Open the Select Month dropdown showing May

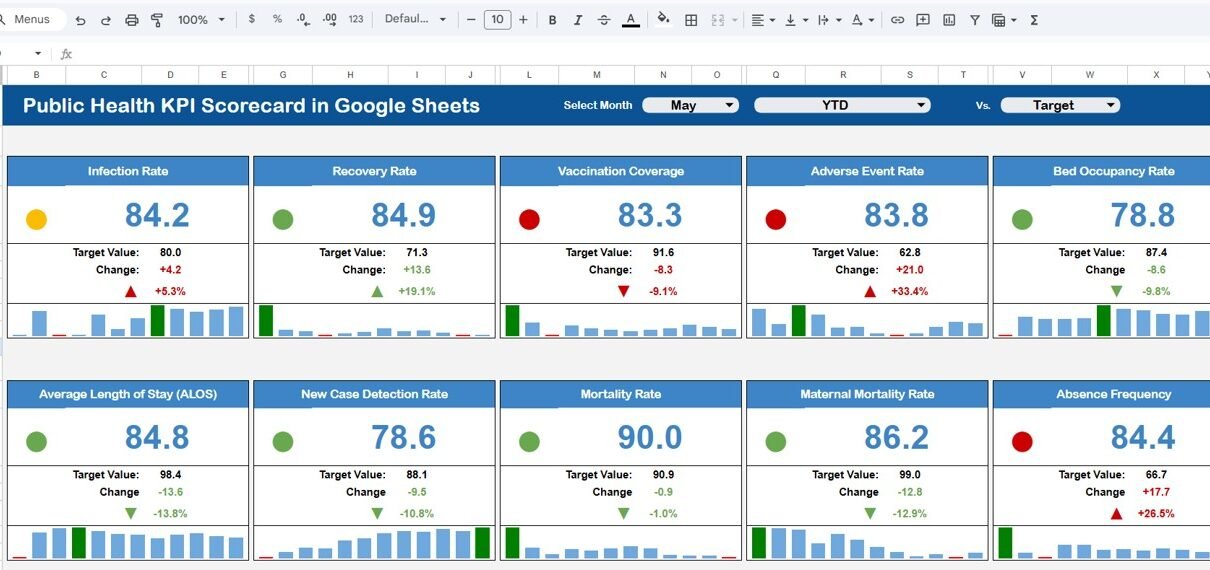(690, 105)
